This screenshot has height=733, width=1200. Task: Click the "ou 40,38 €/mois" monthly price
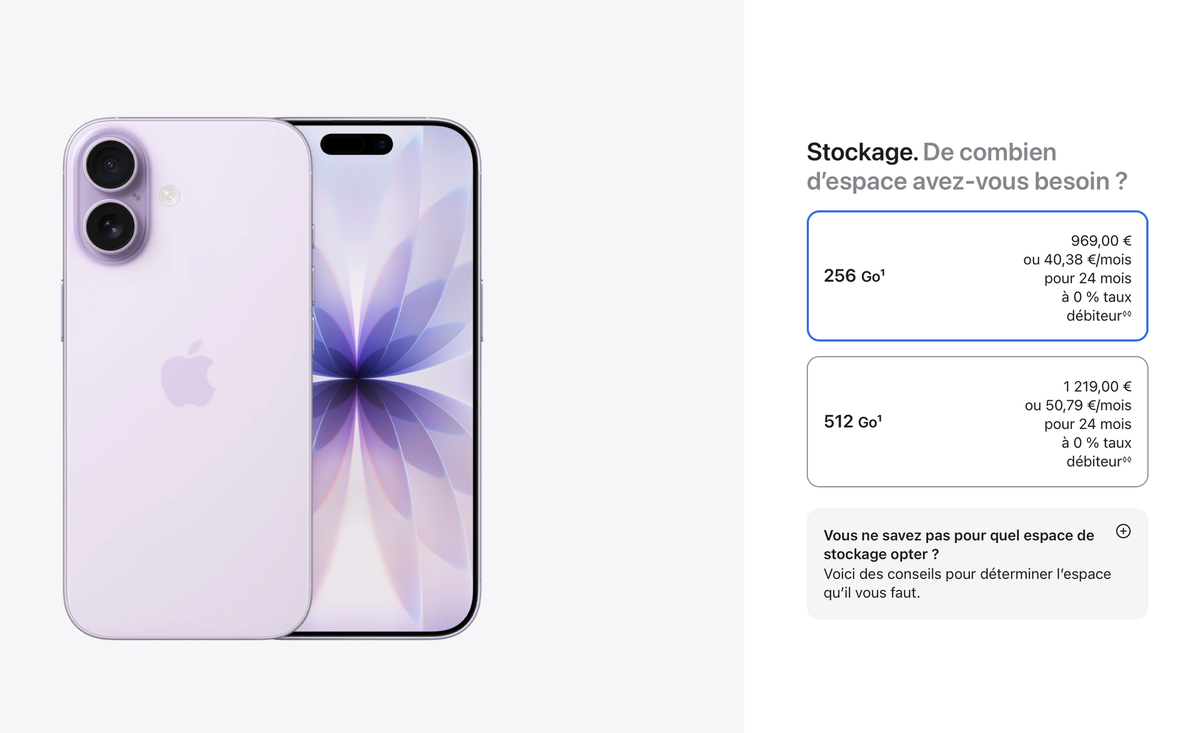(1078, 259)
